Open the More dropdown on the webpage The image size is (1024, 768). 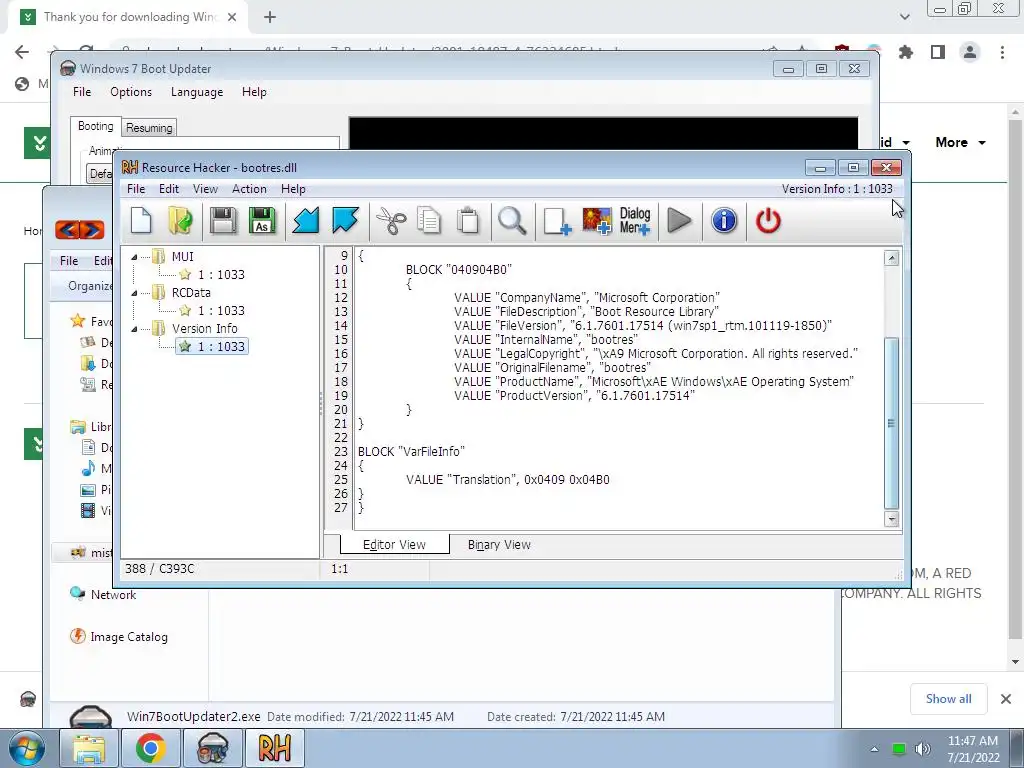coord(960,142)
